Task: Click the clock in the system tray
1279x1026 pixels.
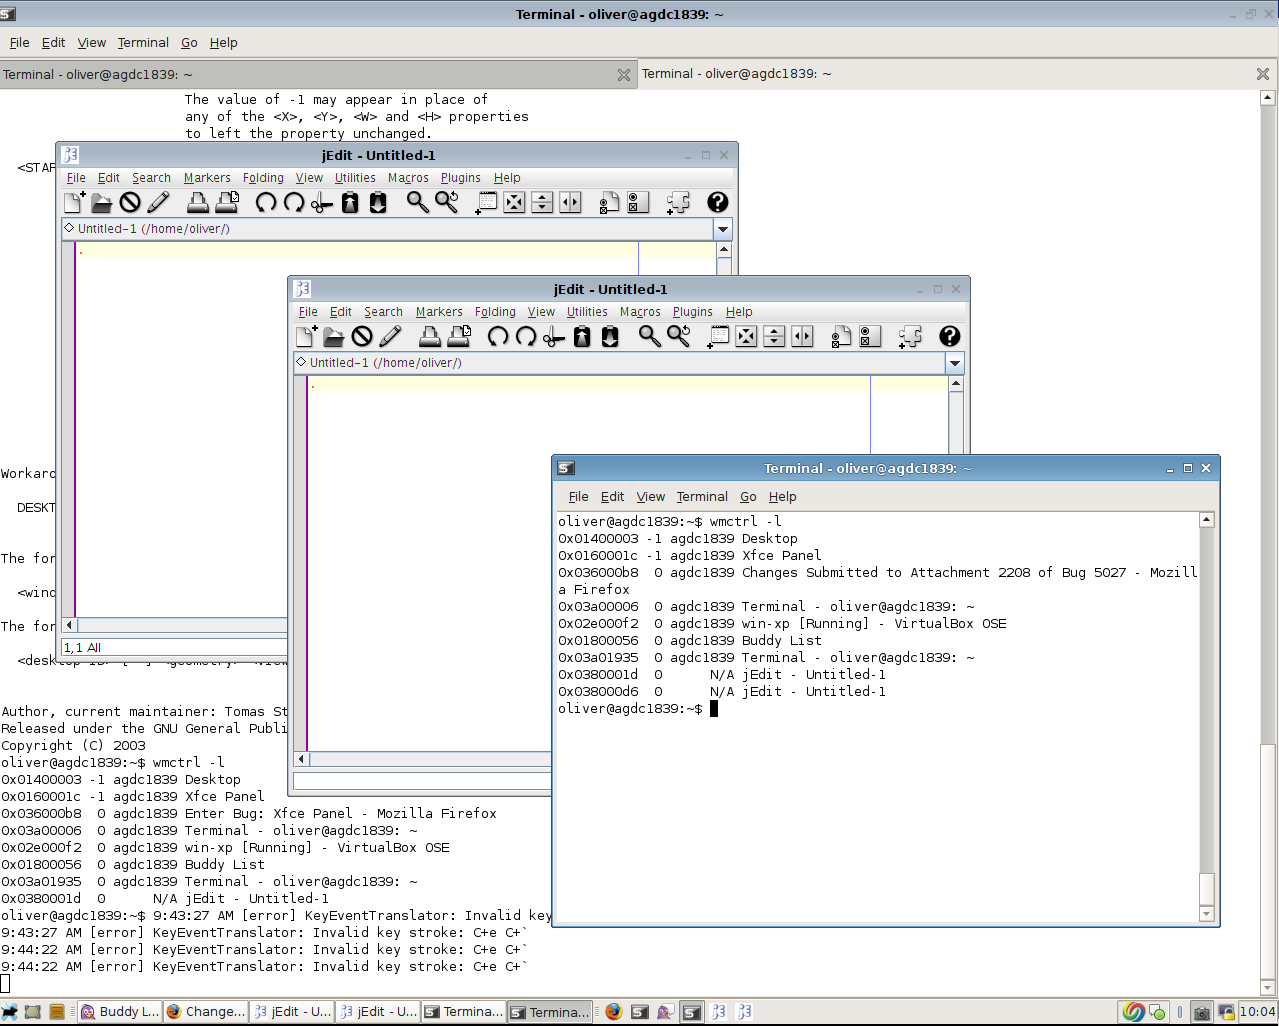Action: coord(1257,1012)
